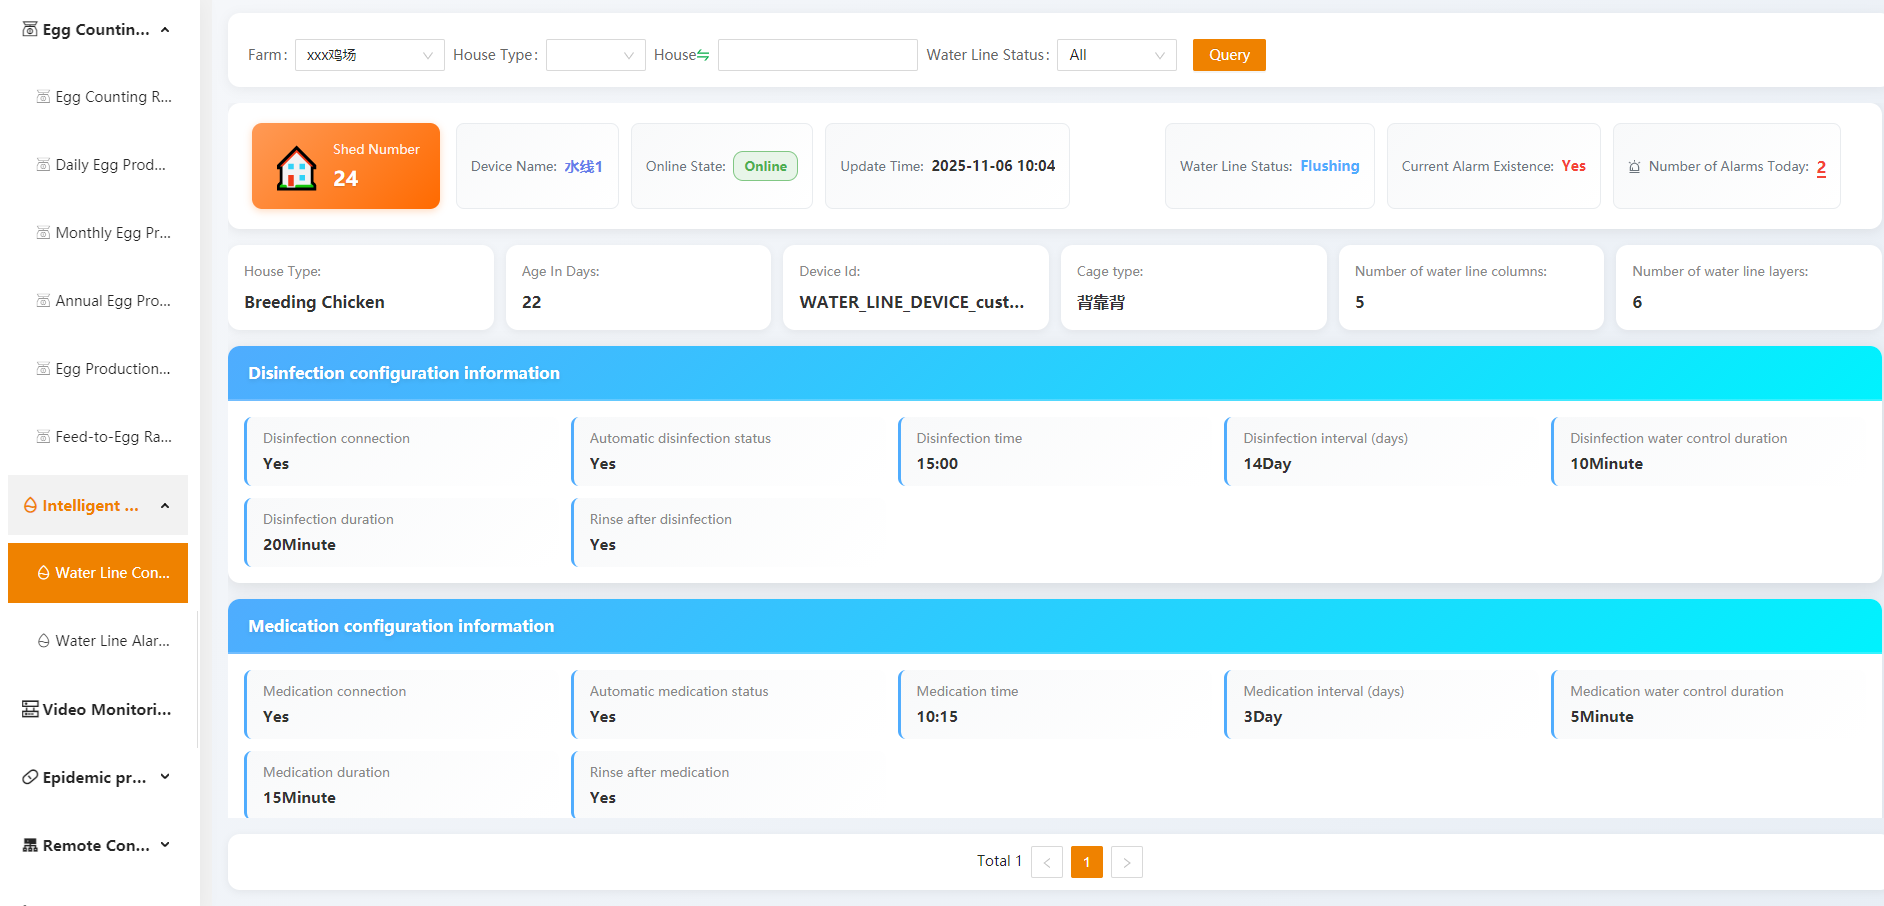Open Egg Counting R... menu item

click(x=98, y=97)
